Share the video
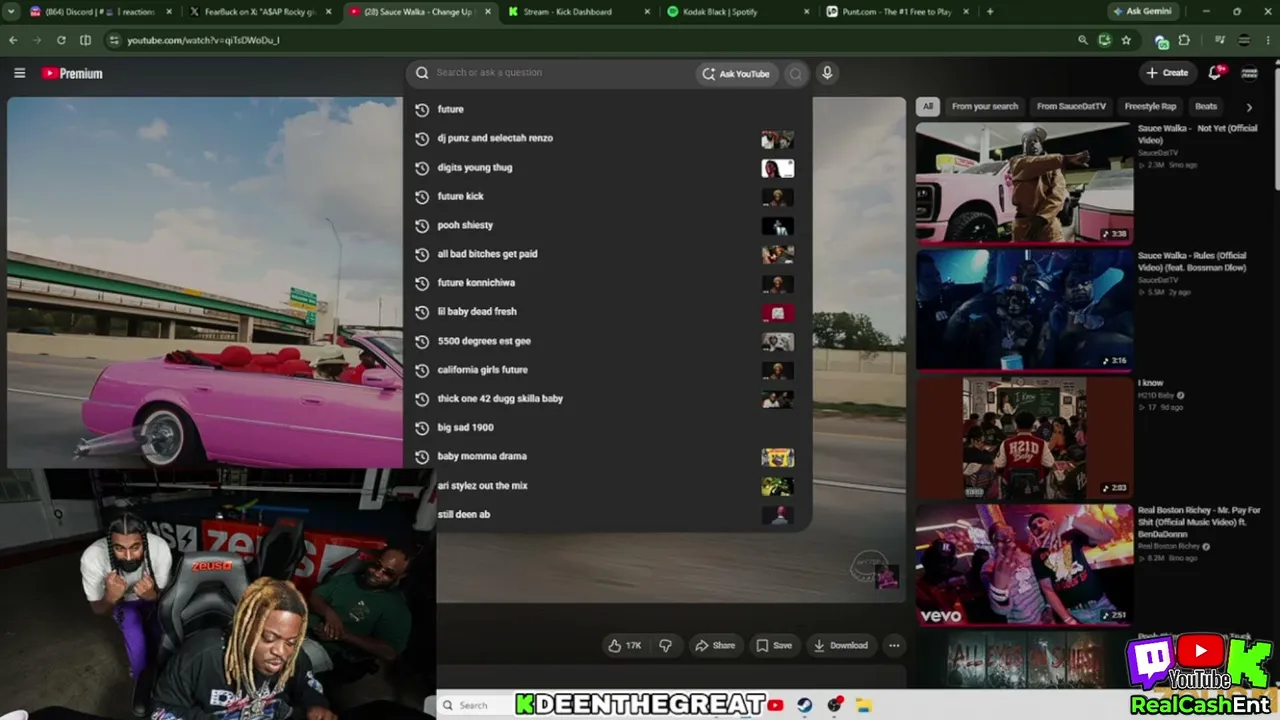Screen dimensions: 1280x720 [x=715, y=645]
